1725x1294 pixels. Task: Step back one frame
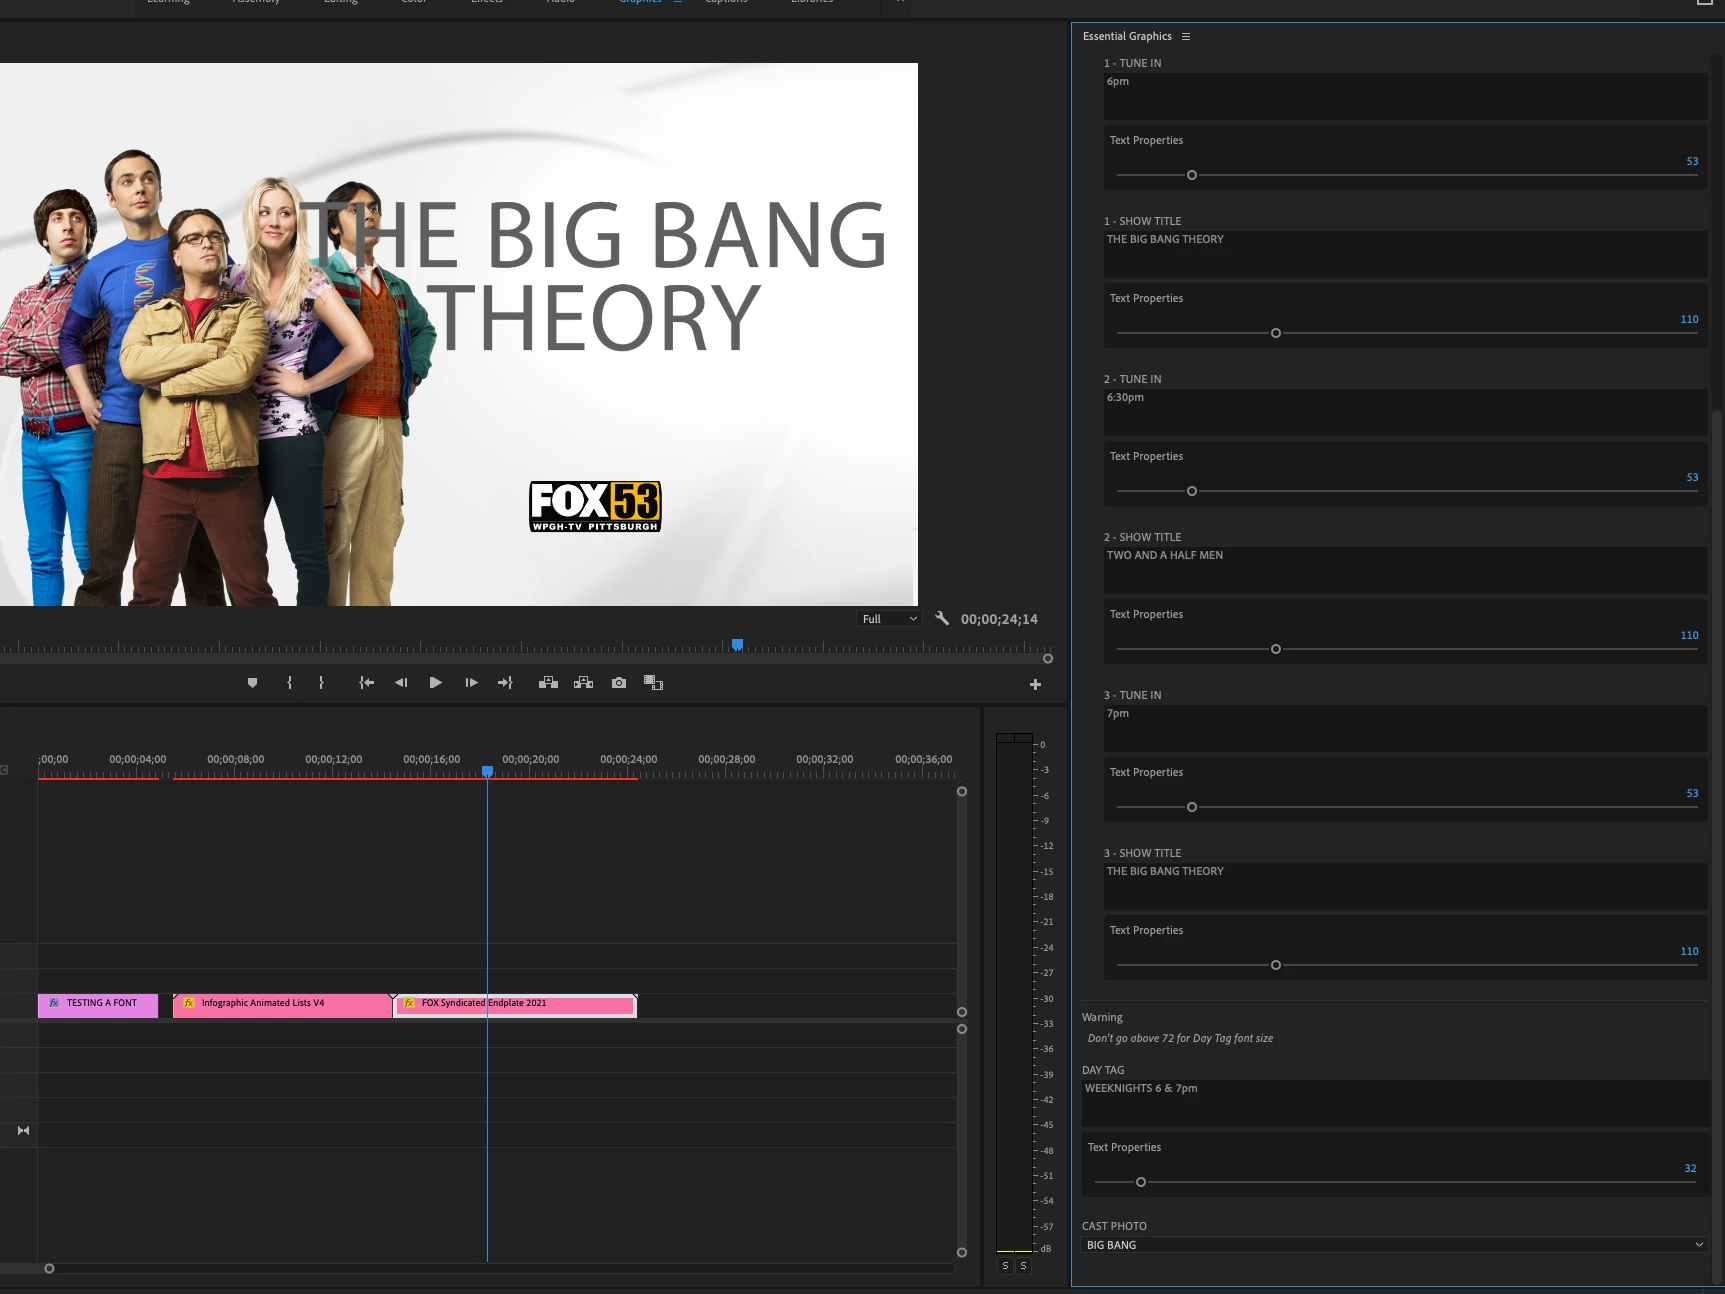click(x=401, y=683)
